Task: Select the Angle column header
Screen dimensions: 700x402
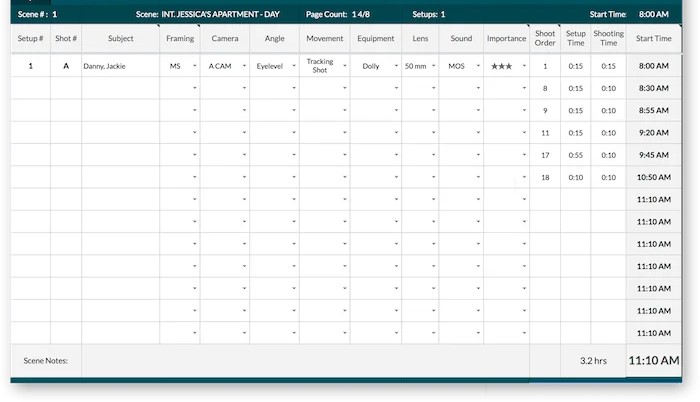Action: 275,38
